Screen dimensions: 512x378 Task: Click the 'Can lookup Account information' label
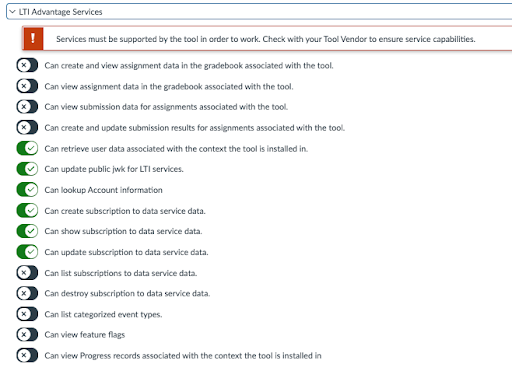[x=103, y=190]
